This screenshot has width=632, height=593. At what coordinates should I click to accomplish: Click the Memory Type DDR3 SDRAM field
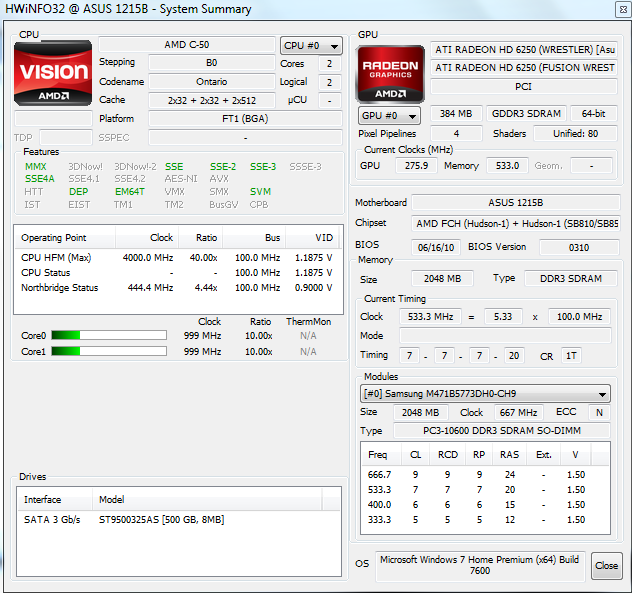pyautogui.click(x=571, y=279)
